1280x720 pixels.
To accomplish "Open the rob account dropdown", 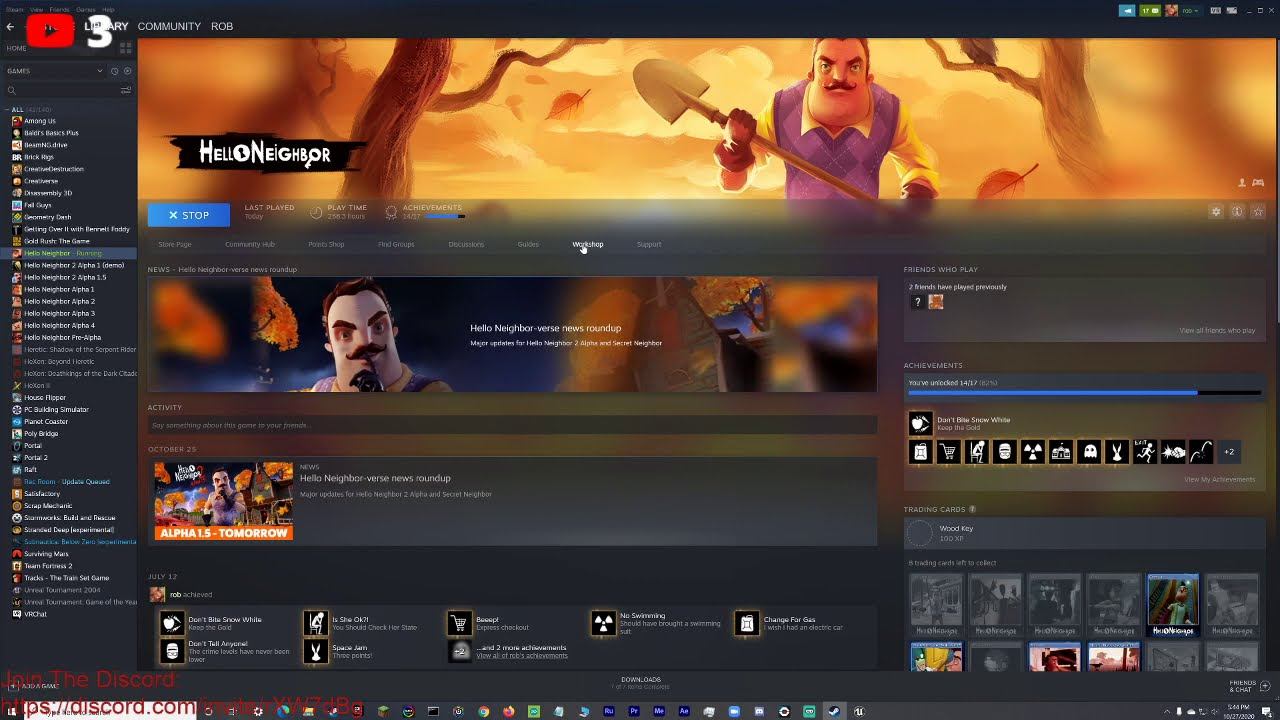I will pos(1190,11).
